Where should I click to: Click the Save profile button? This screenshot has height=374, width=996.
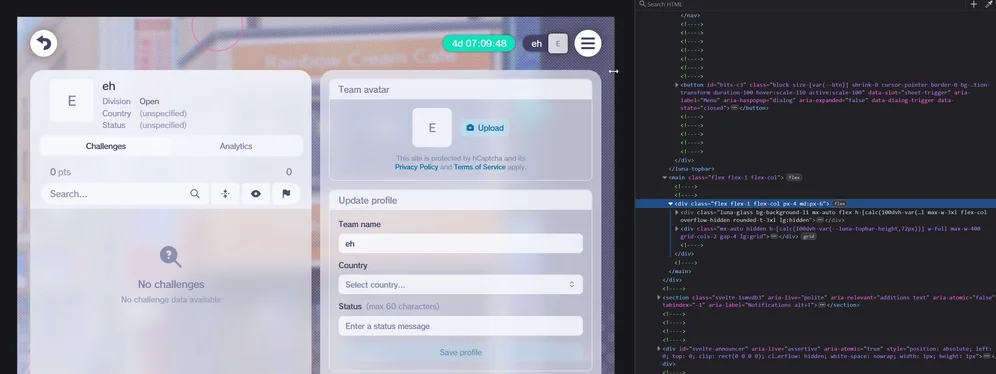(x=461, y=352)
